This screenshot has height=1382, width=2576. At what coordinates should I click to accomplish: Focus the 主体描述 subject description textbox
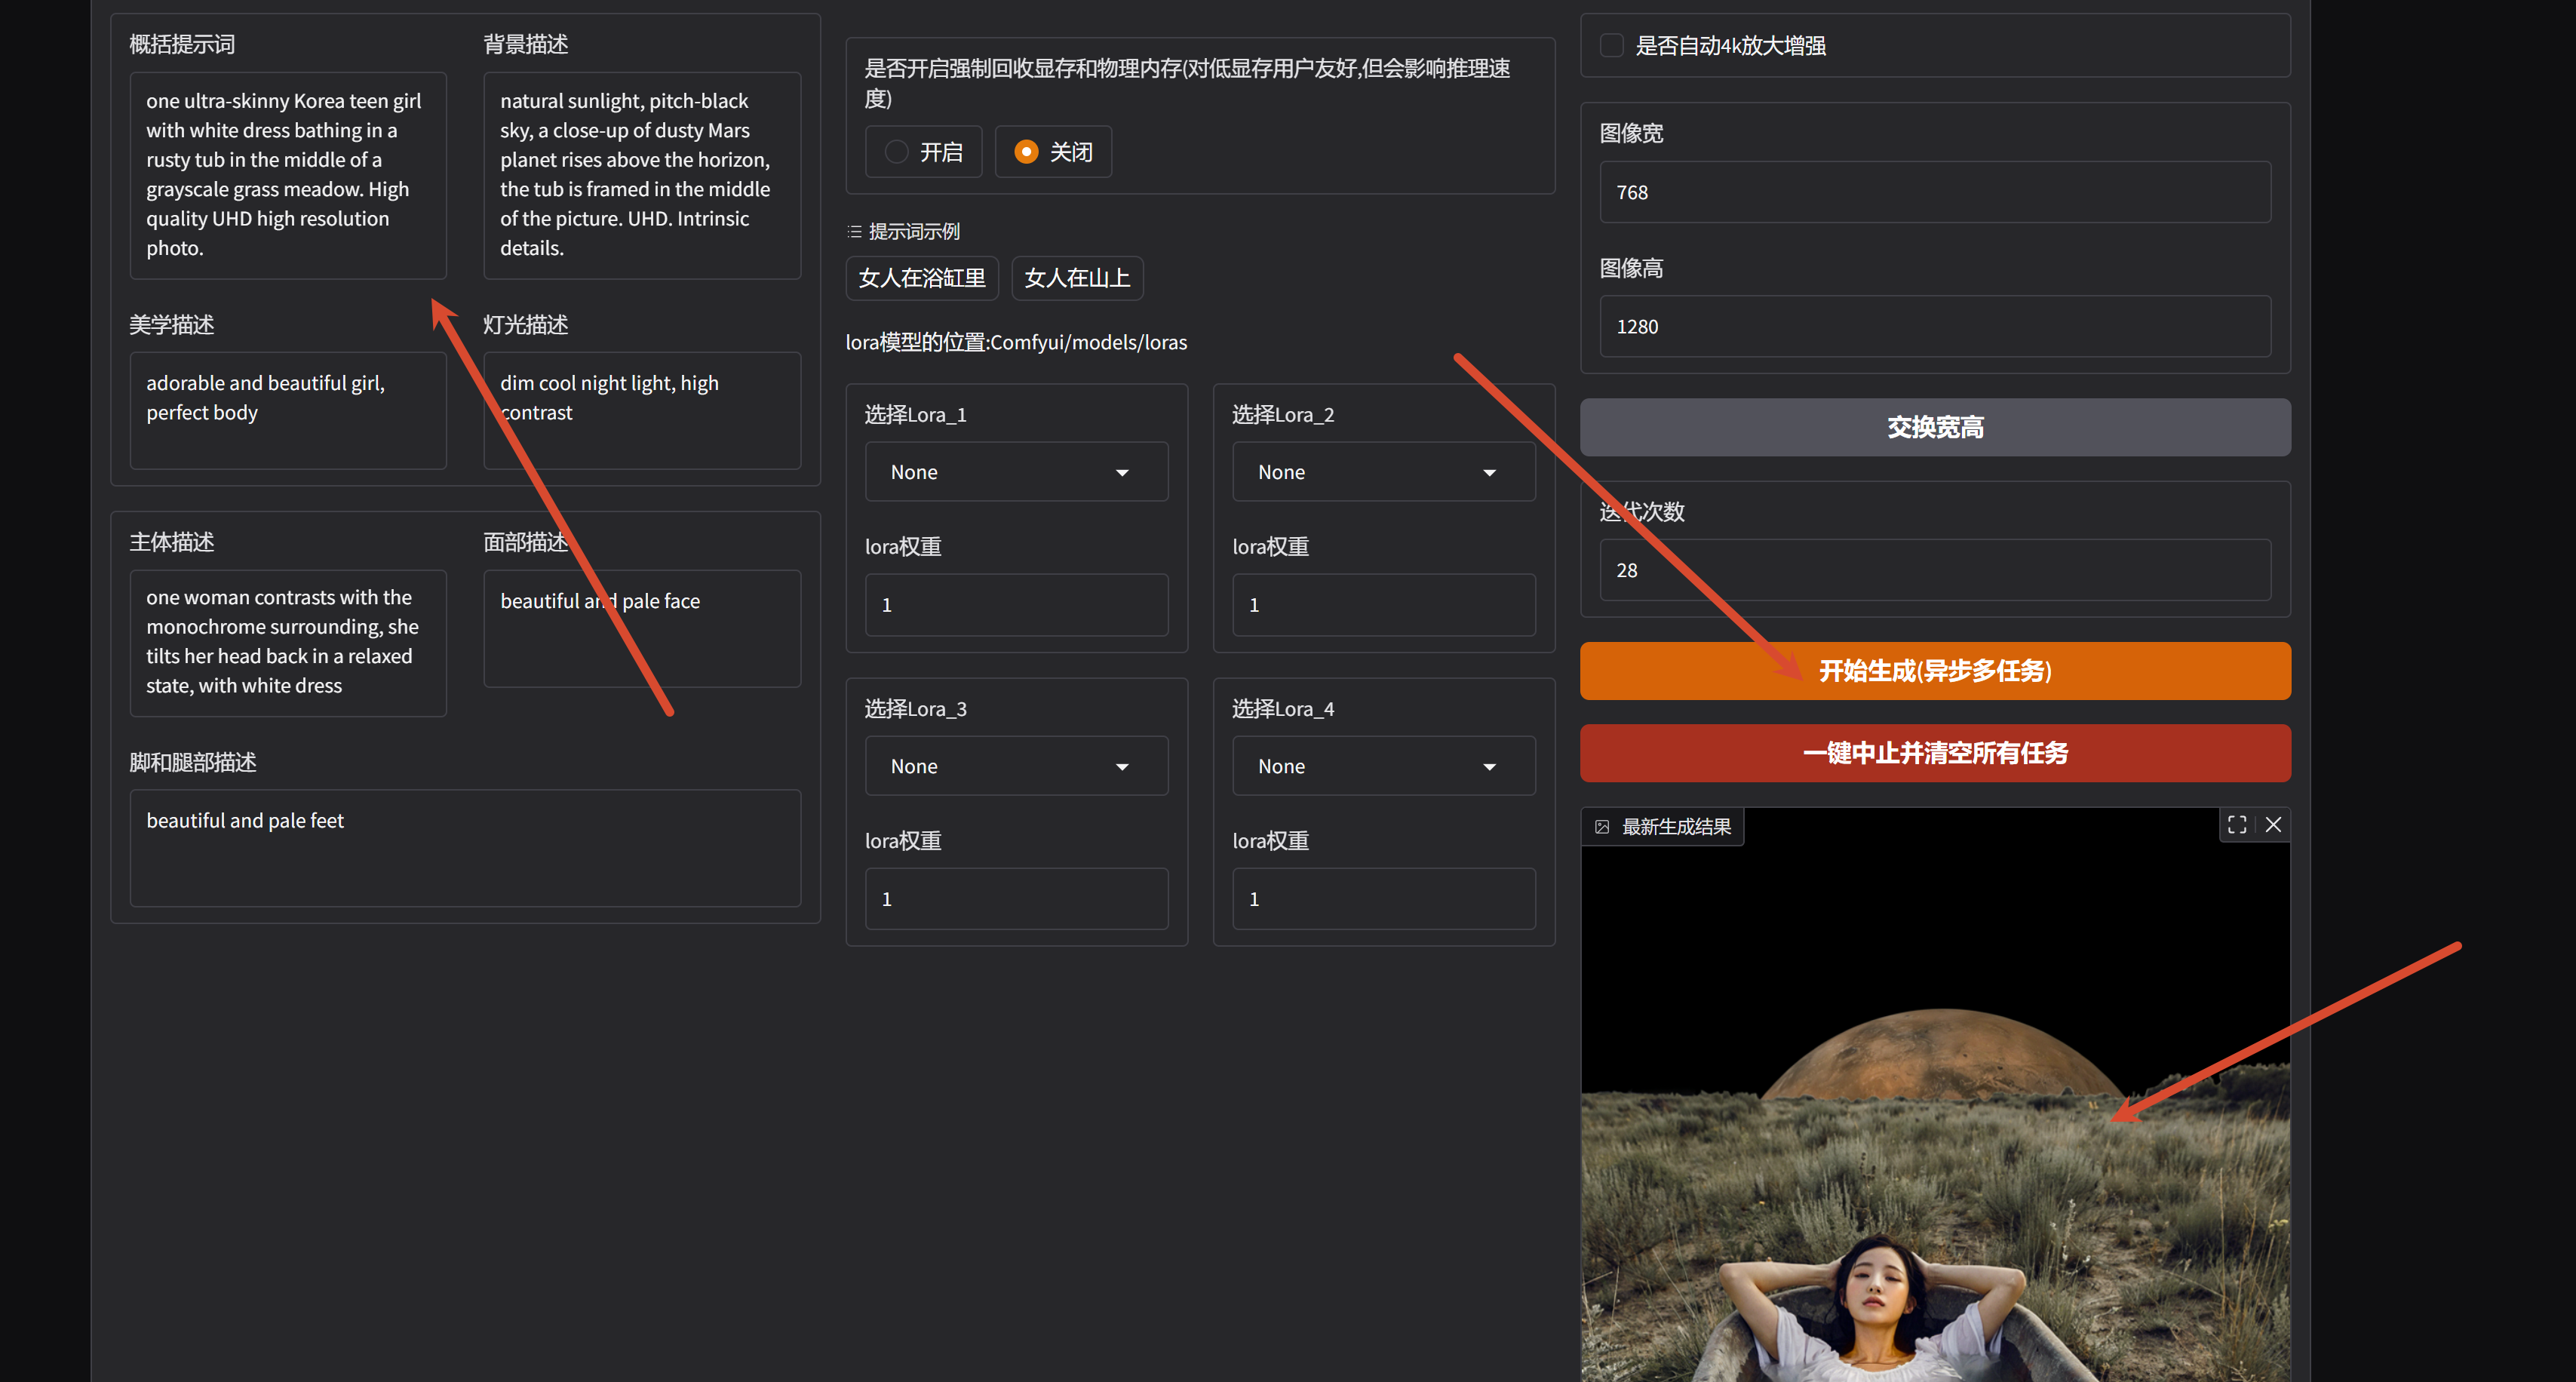pos(288,643)
